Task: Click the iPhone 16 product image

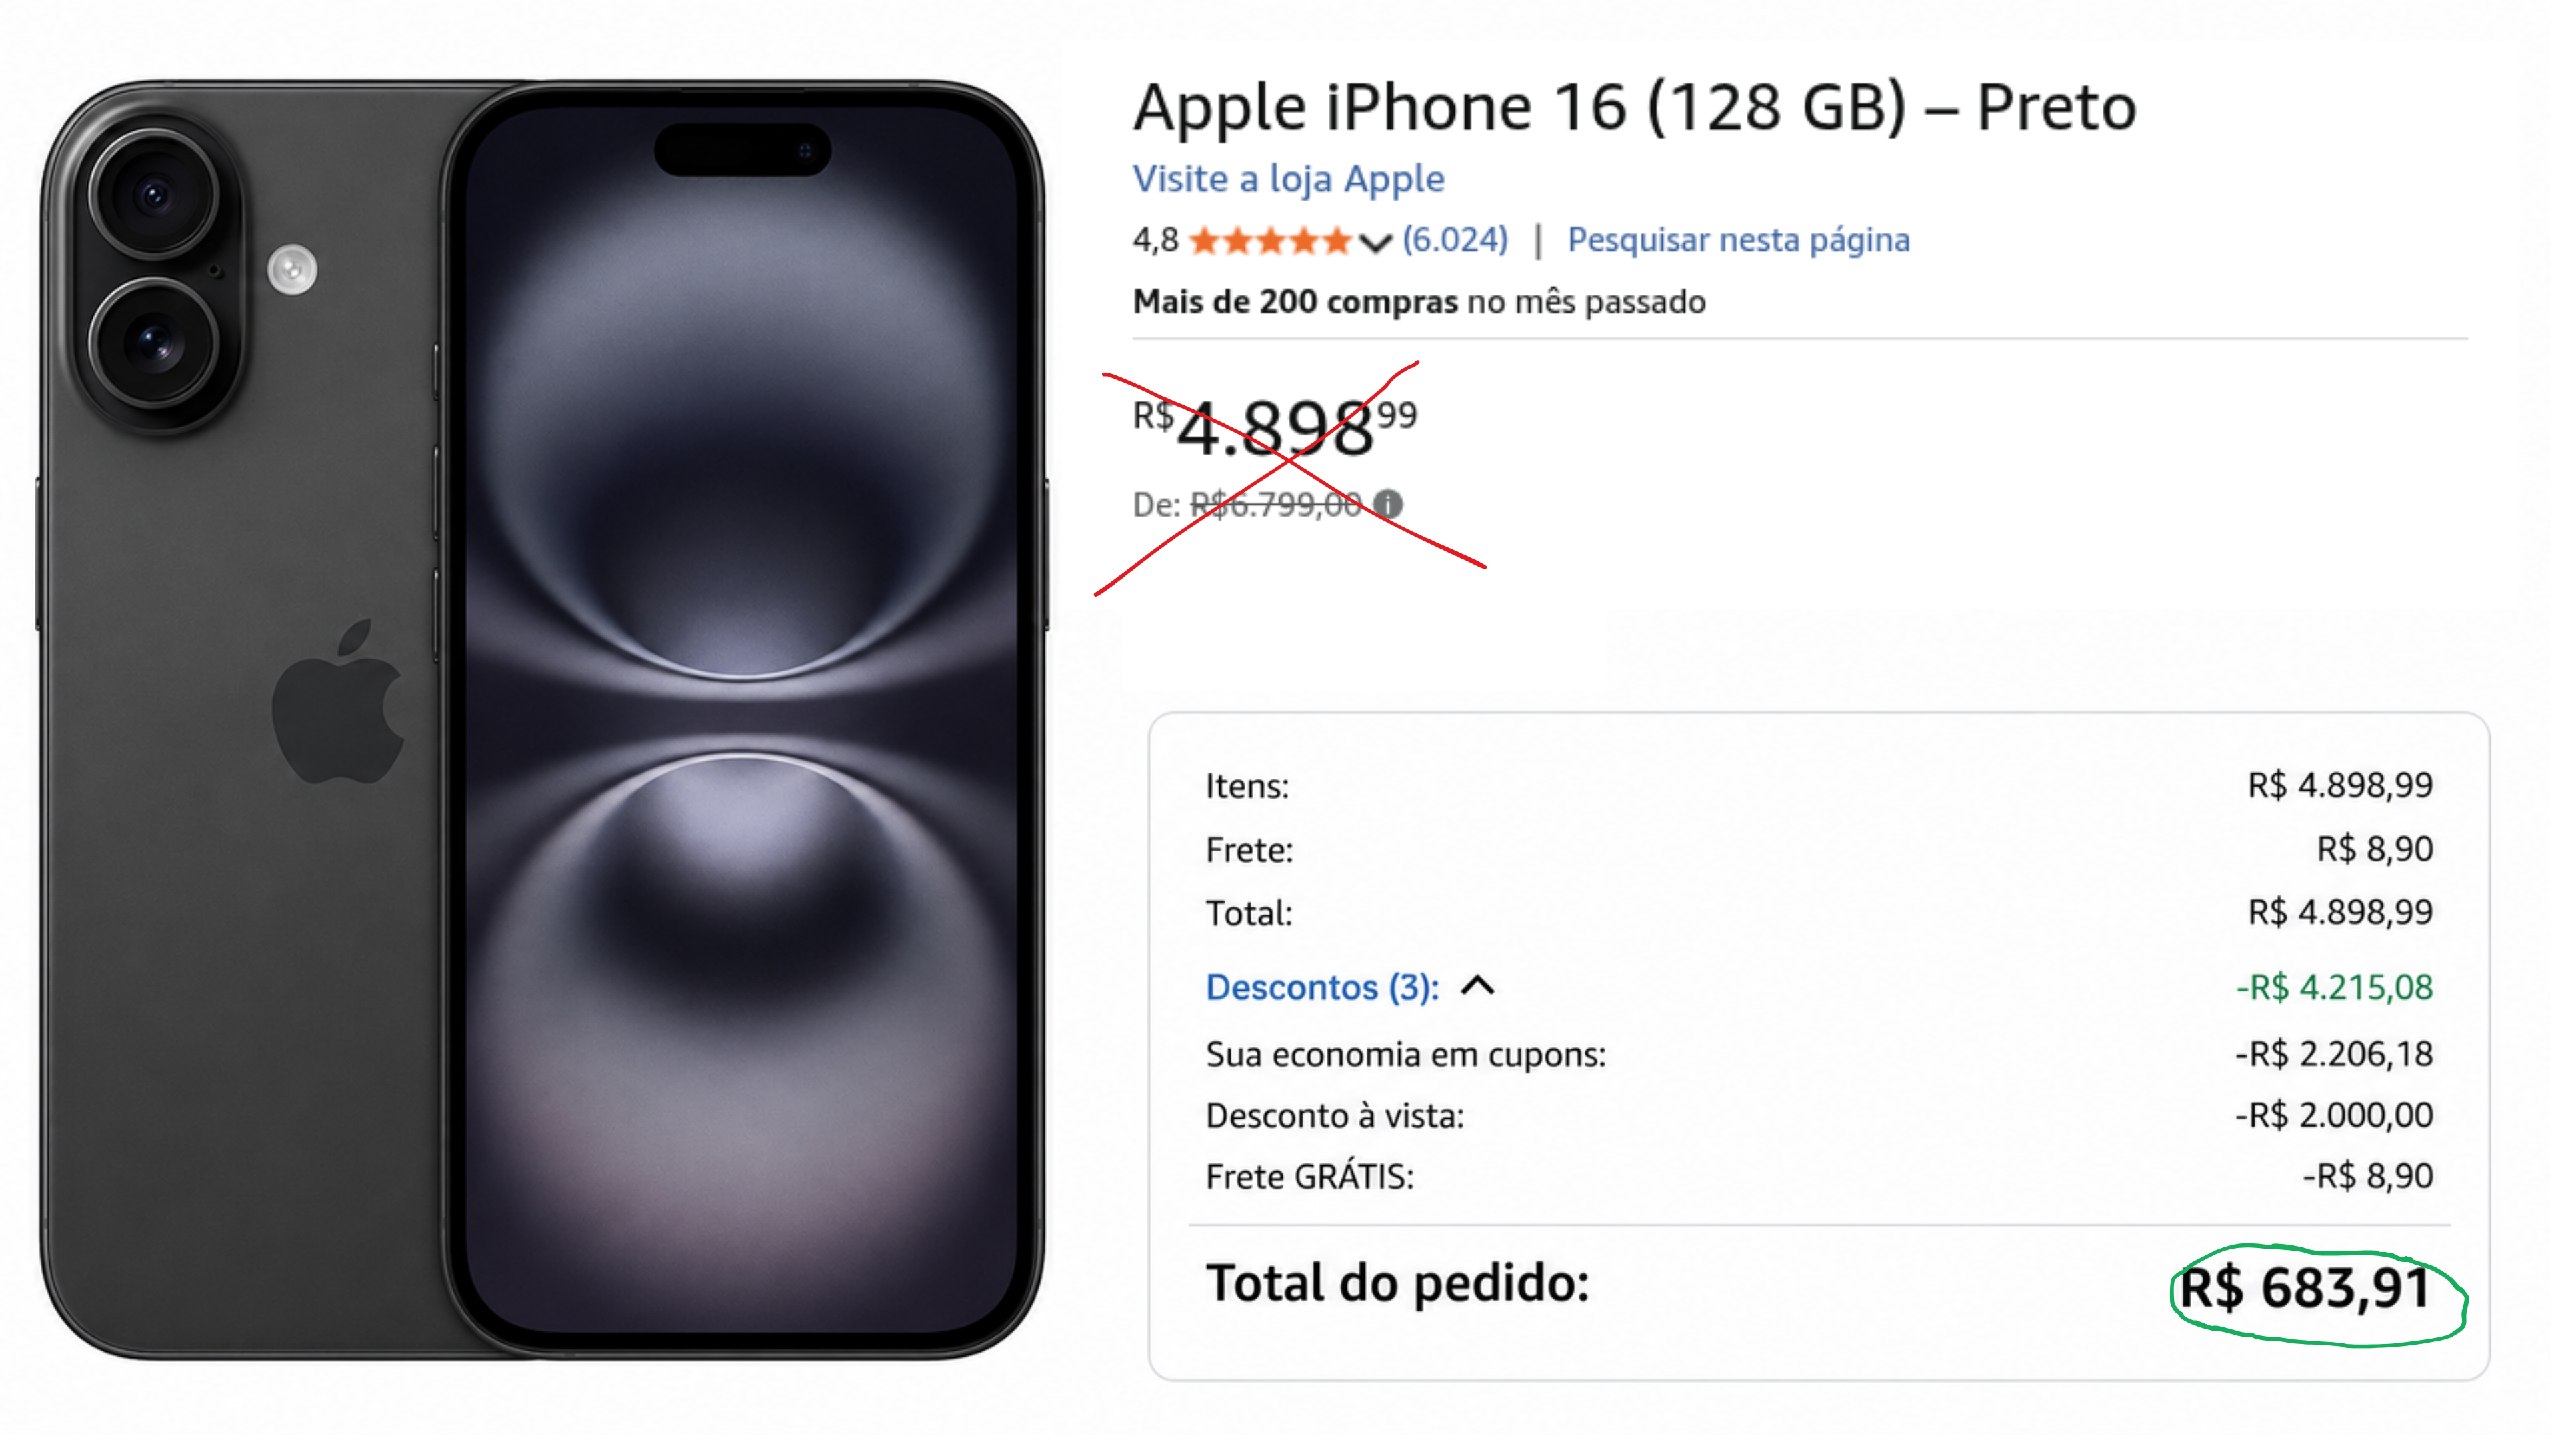Action: [543, 720]
